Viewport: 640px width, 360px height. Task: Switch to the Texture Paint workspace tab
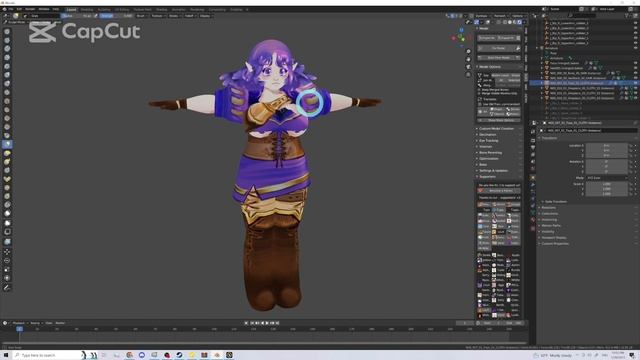tap(142, 9)
